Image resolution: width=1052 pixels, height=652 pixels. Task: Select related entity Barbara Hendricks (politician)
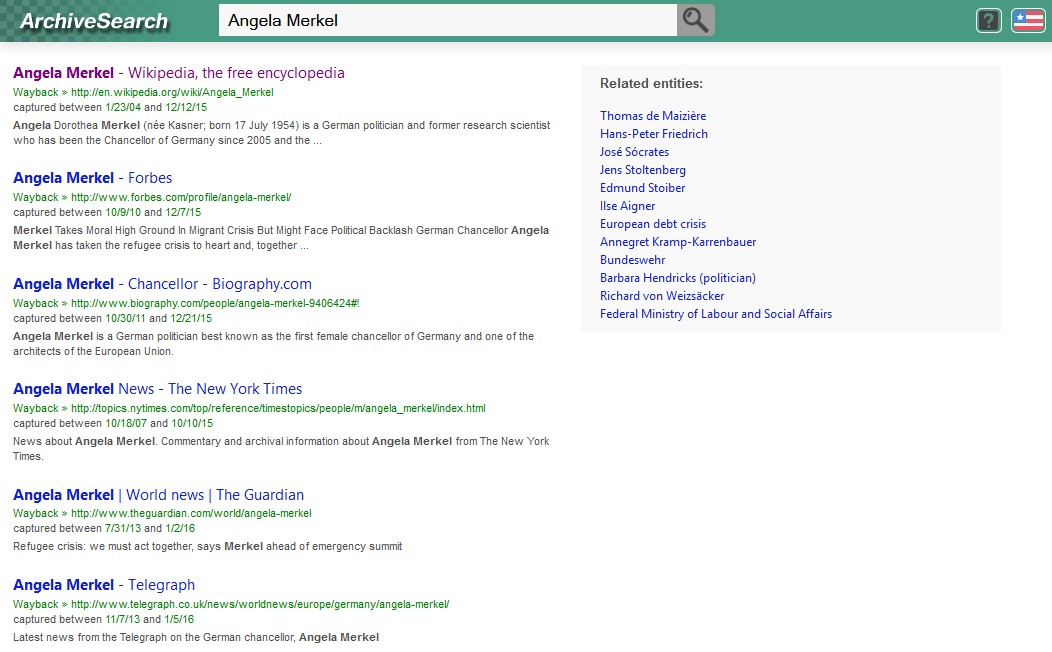(678, 278)
